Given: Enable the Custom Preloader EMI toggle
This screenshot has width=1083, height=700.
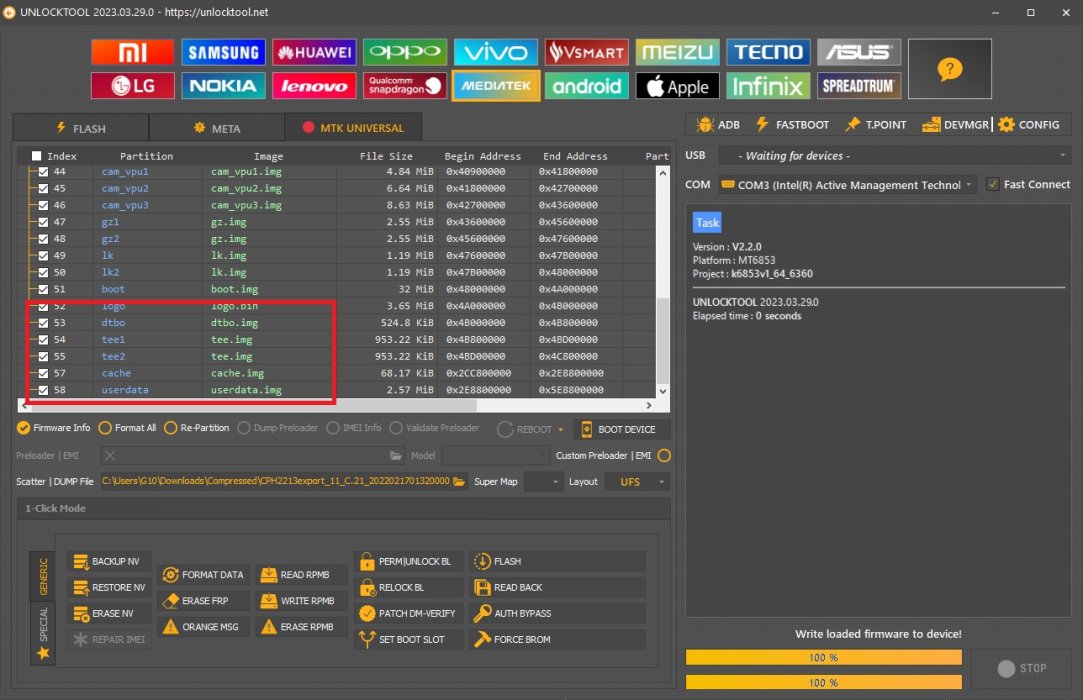Looking at the screenshot, I should point(664,455).
